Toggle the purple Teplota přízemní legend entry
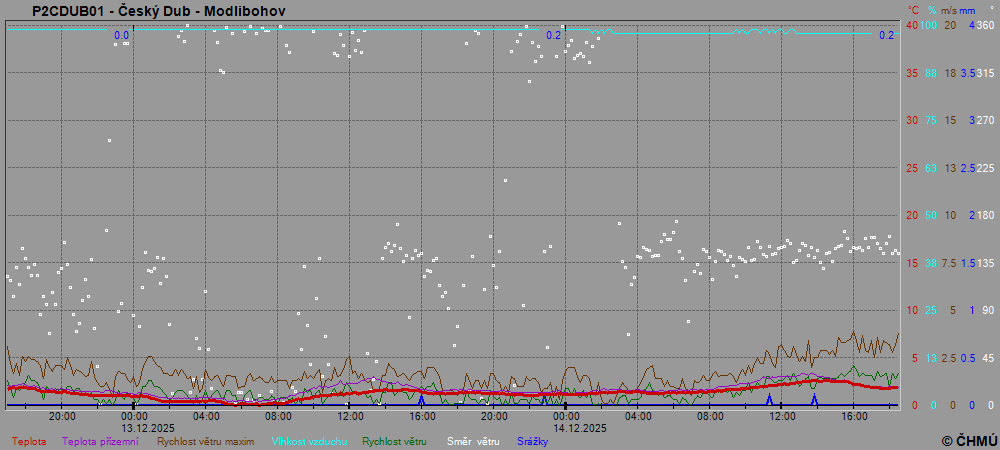Screen dimensions: 1000x450 100,441
